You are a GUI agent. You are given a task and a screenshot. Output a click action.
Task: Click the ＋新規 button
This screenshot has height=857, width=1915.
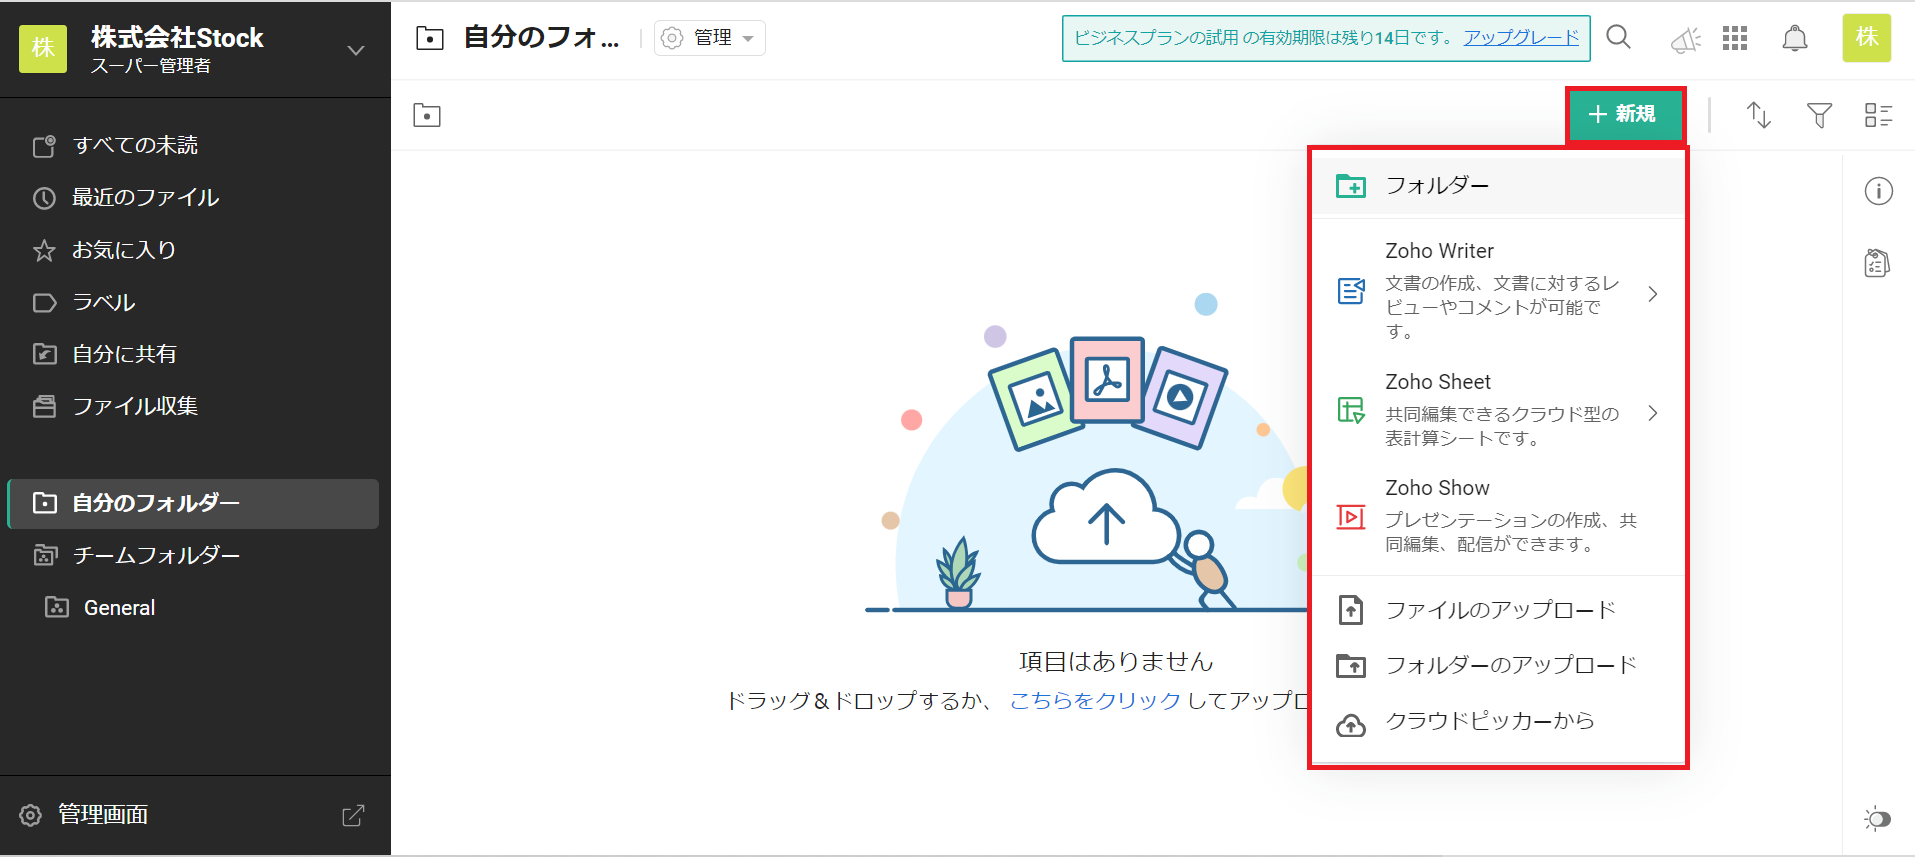tap(1624, 114)
